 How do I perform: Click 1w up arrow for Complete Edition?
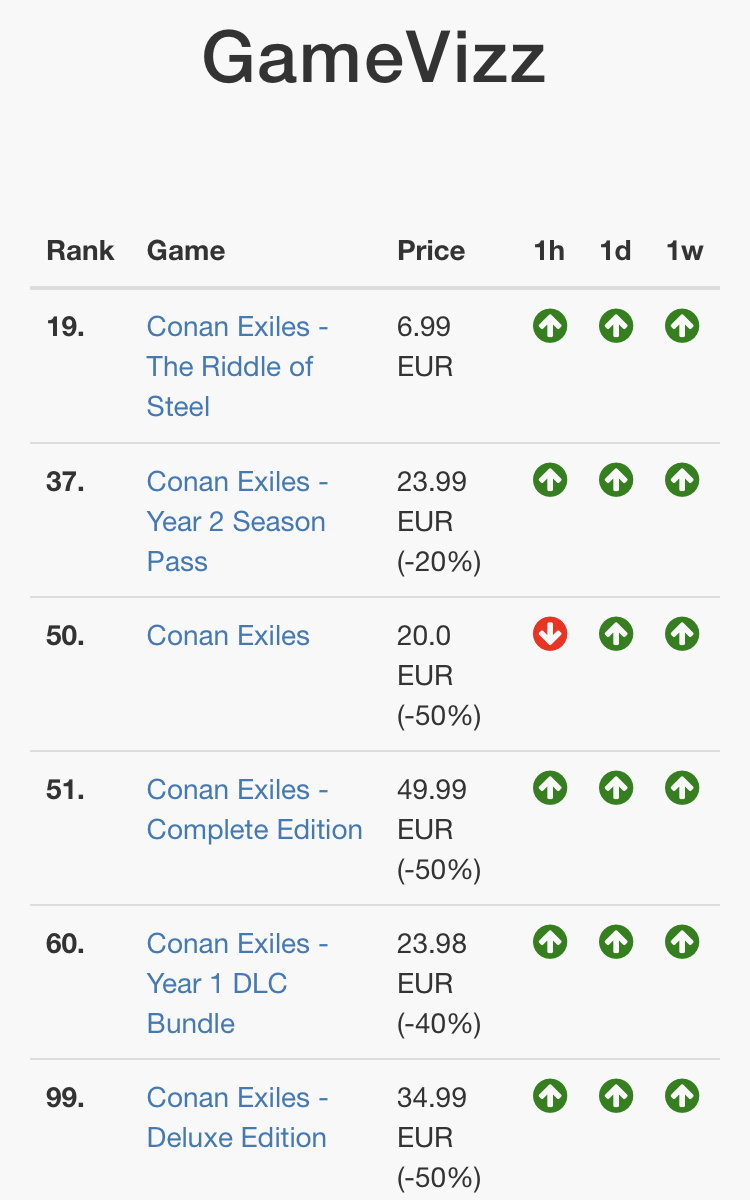pos(682,788)
